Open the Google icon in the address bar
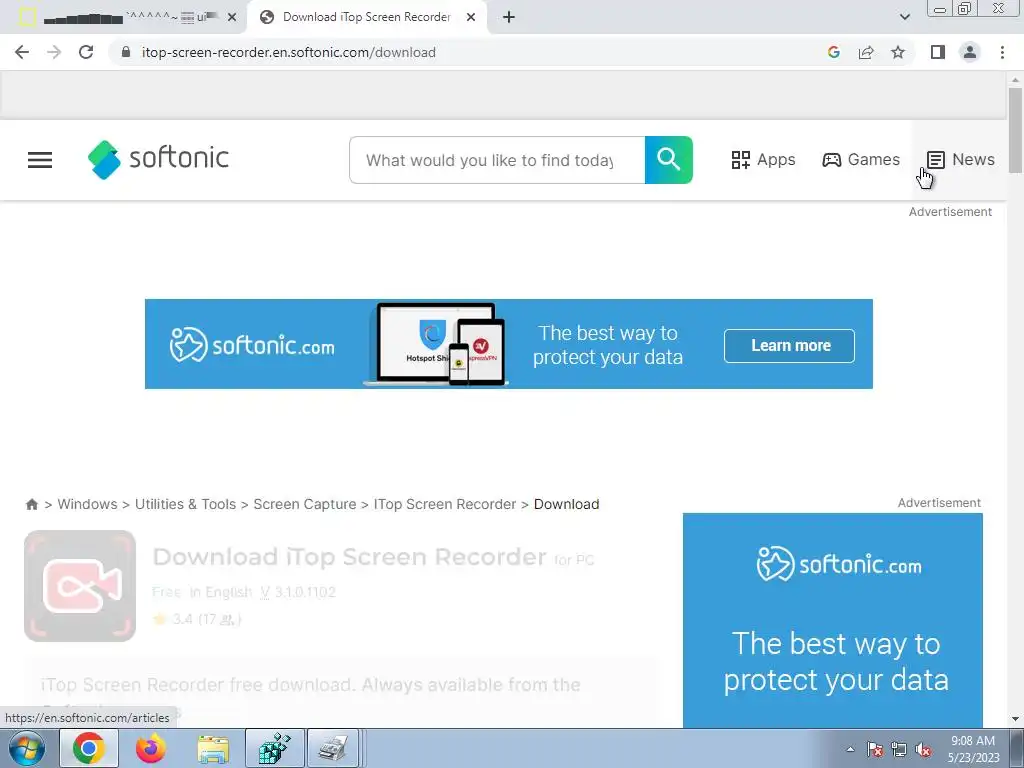This screenshot has height=768, width=1024. [833, 52]
